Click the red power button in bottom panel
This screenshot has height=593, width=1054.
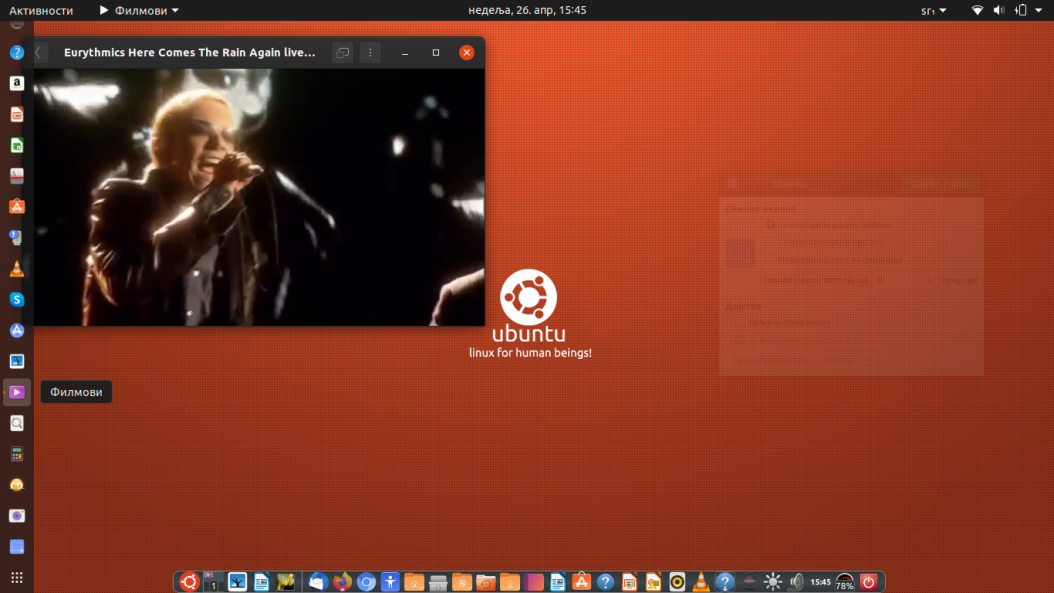868,582
